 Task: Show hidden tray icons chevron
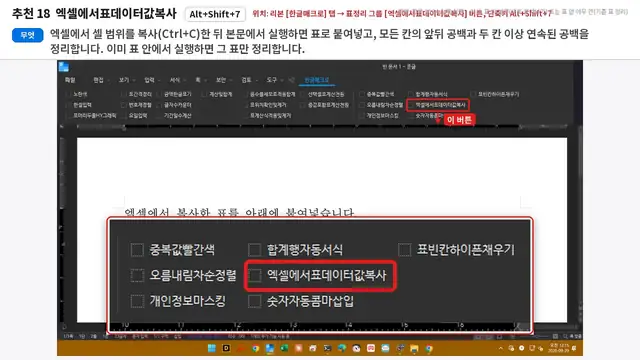click(x=501, y=348)
